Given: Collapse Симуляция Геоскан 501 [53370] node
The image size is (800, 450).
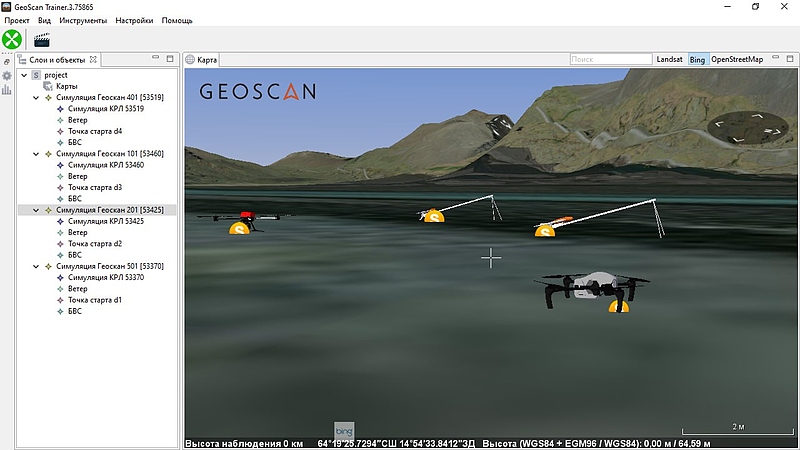Looking at the screenshot, I should tap(36, 266).
